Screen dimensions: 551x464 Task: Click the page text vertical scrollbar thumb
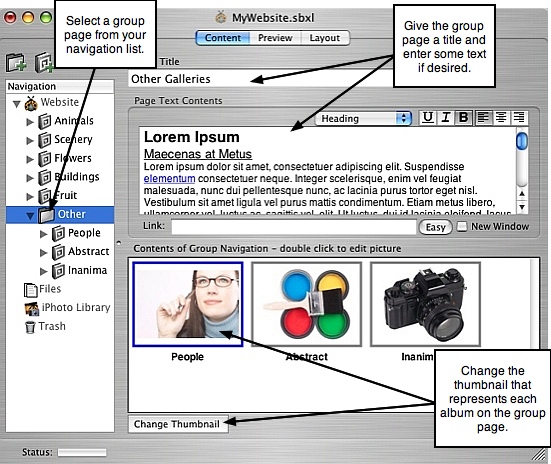(522, 141)
